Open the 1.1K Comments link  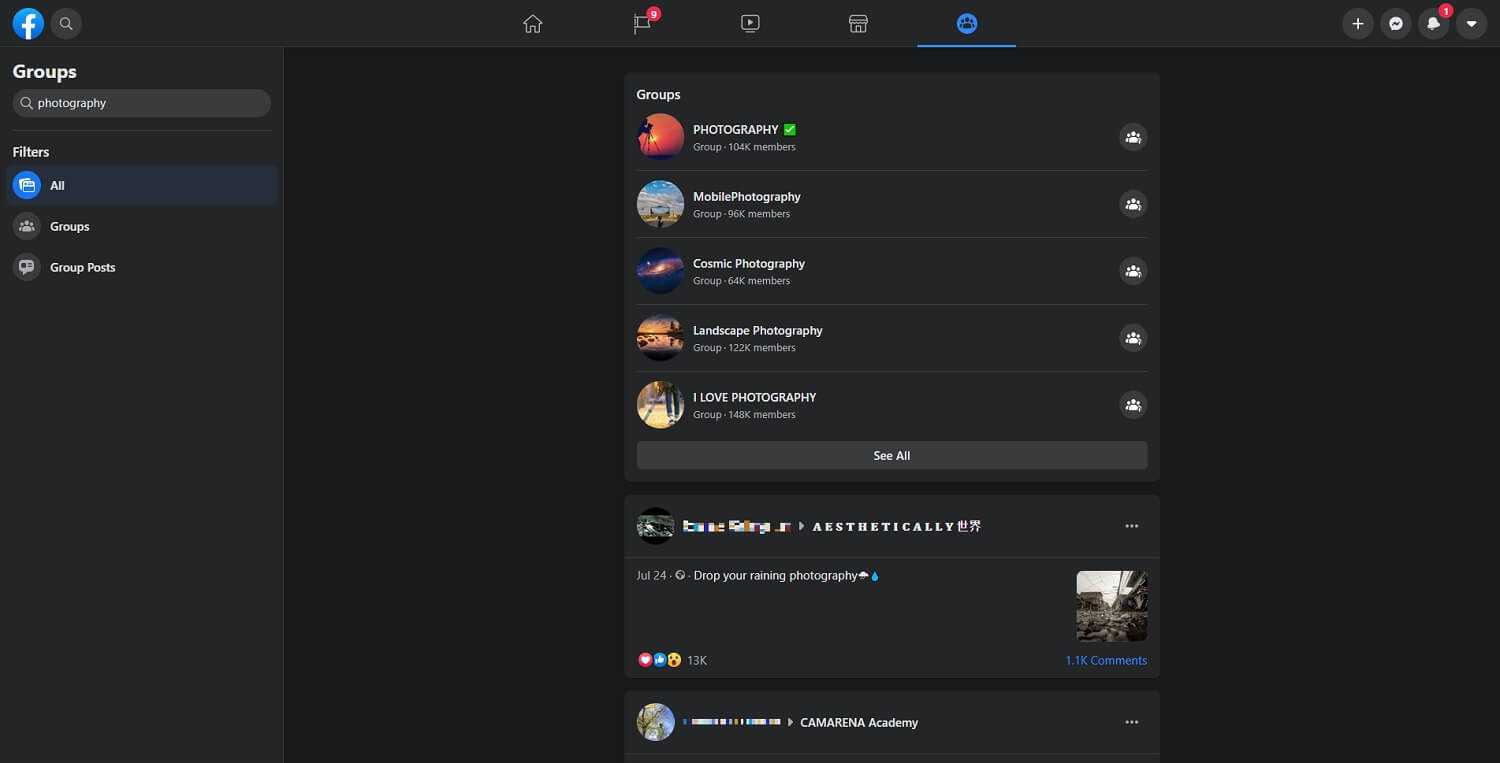coord(1106,661)
